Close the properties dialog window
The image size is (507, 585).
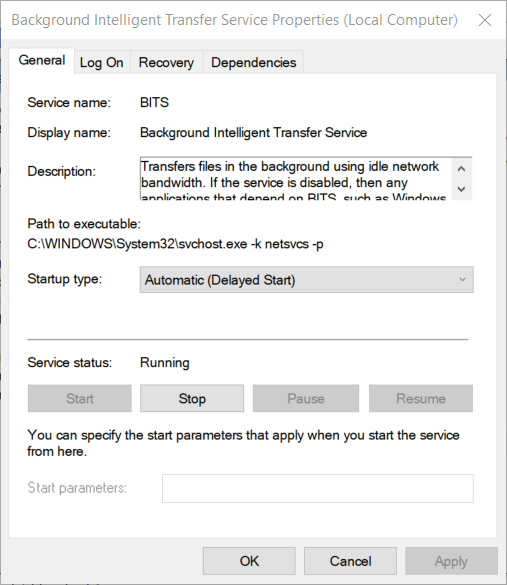point(485,20)
